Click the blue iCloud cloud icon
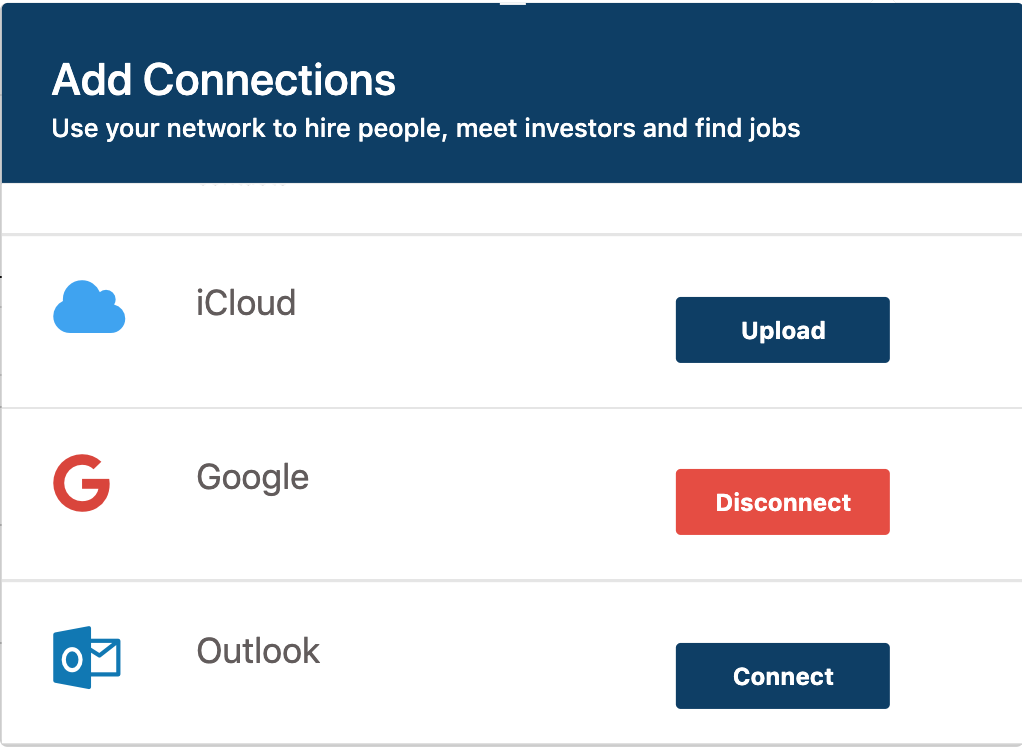1022x750 pixels. click(x=89, y=307)
